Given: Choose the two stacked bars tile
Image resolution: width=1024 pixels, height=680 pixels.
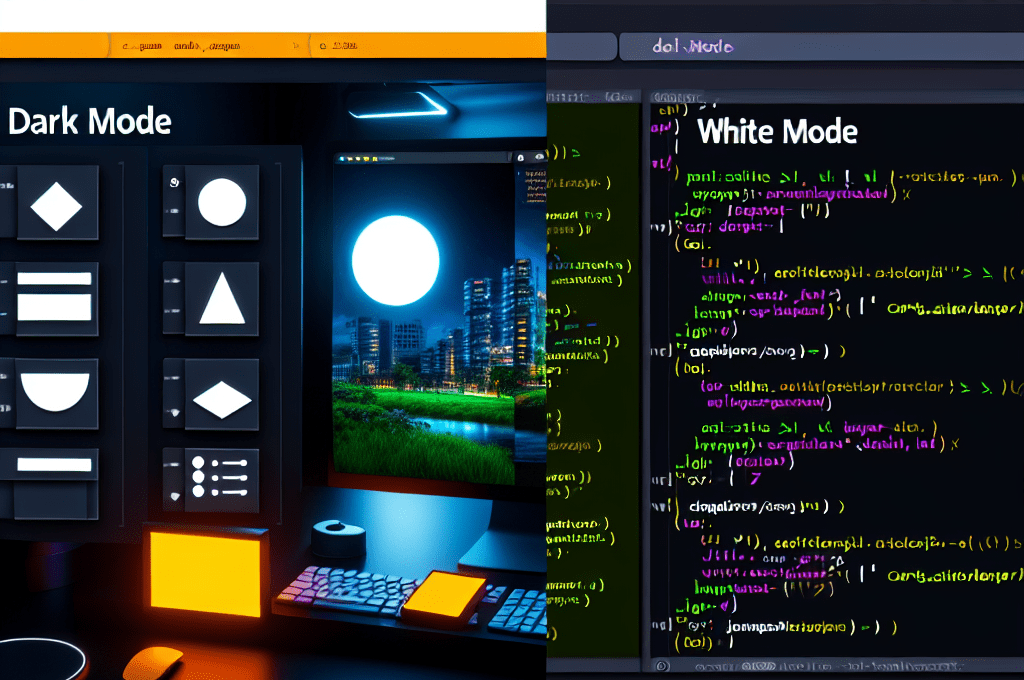Looking at the screenshot, I should click(x=57, y=299).
